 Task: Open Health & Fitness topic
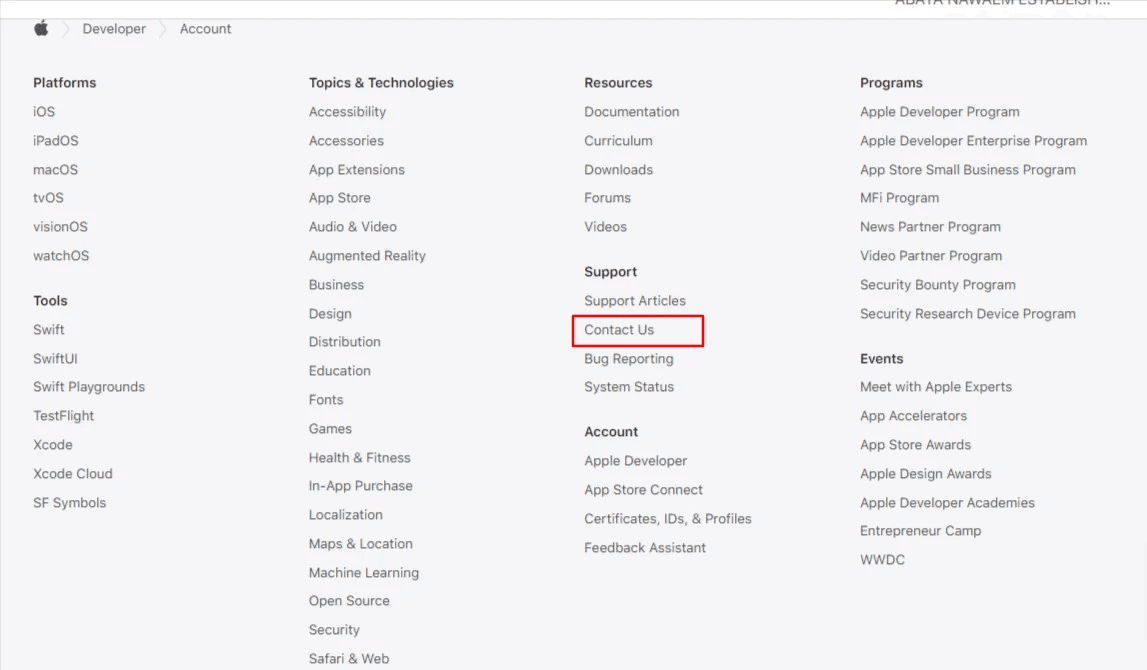[360, 458]
